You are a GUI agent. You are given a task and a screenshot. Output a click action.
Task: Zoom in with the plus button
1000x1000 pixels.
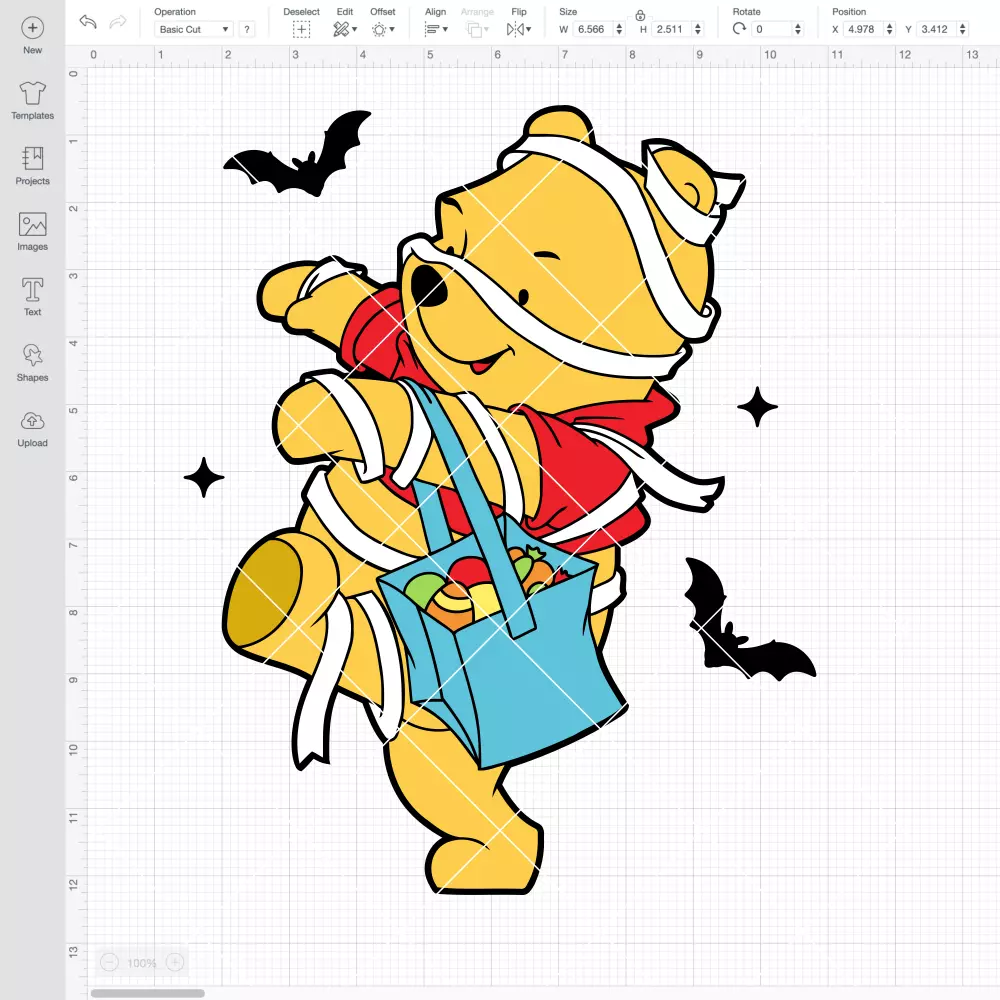click(175, 962)
